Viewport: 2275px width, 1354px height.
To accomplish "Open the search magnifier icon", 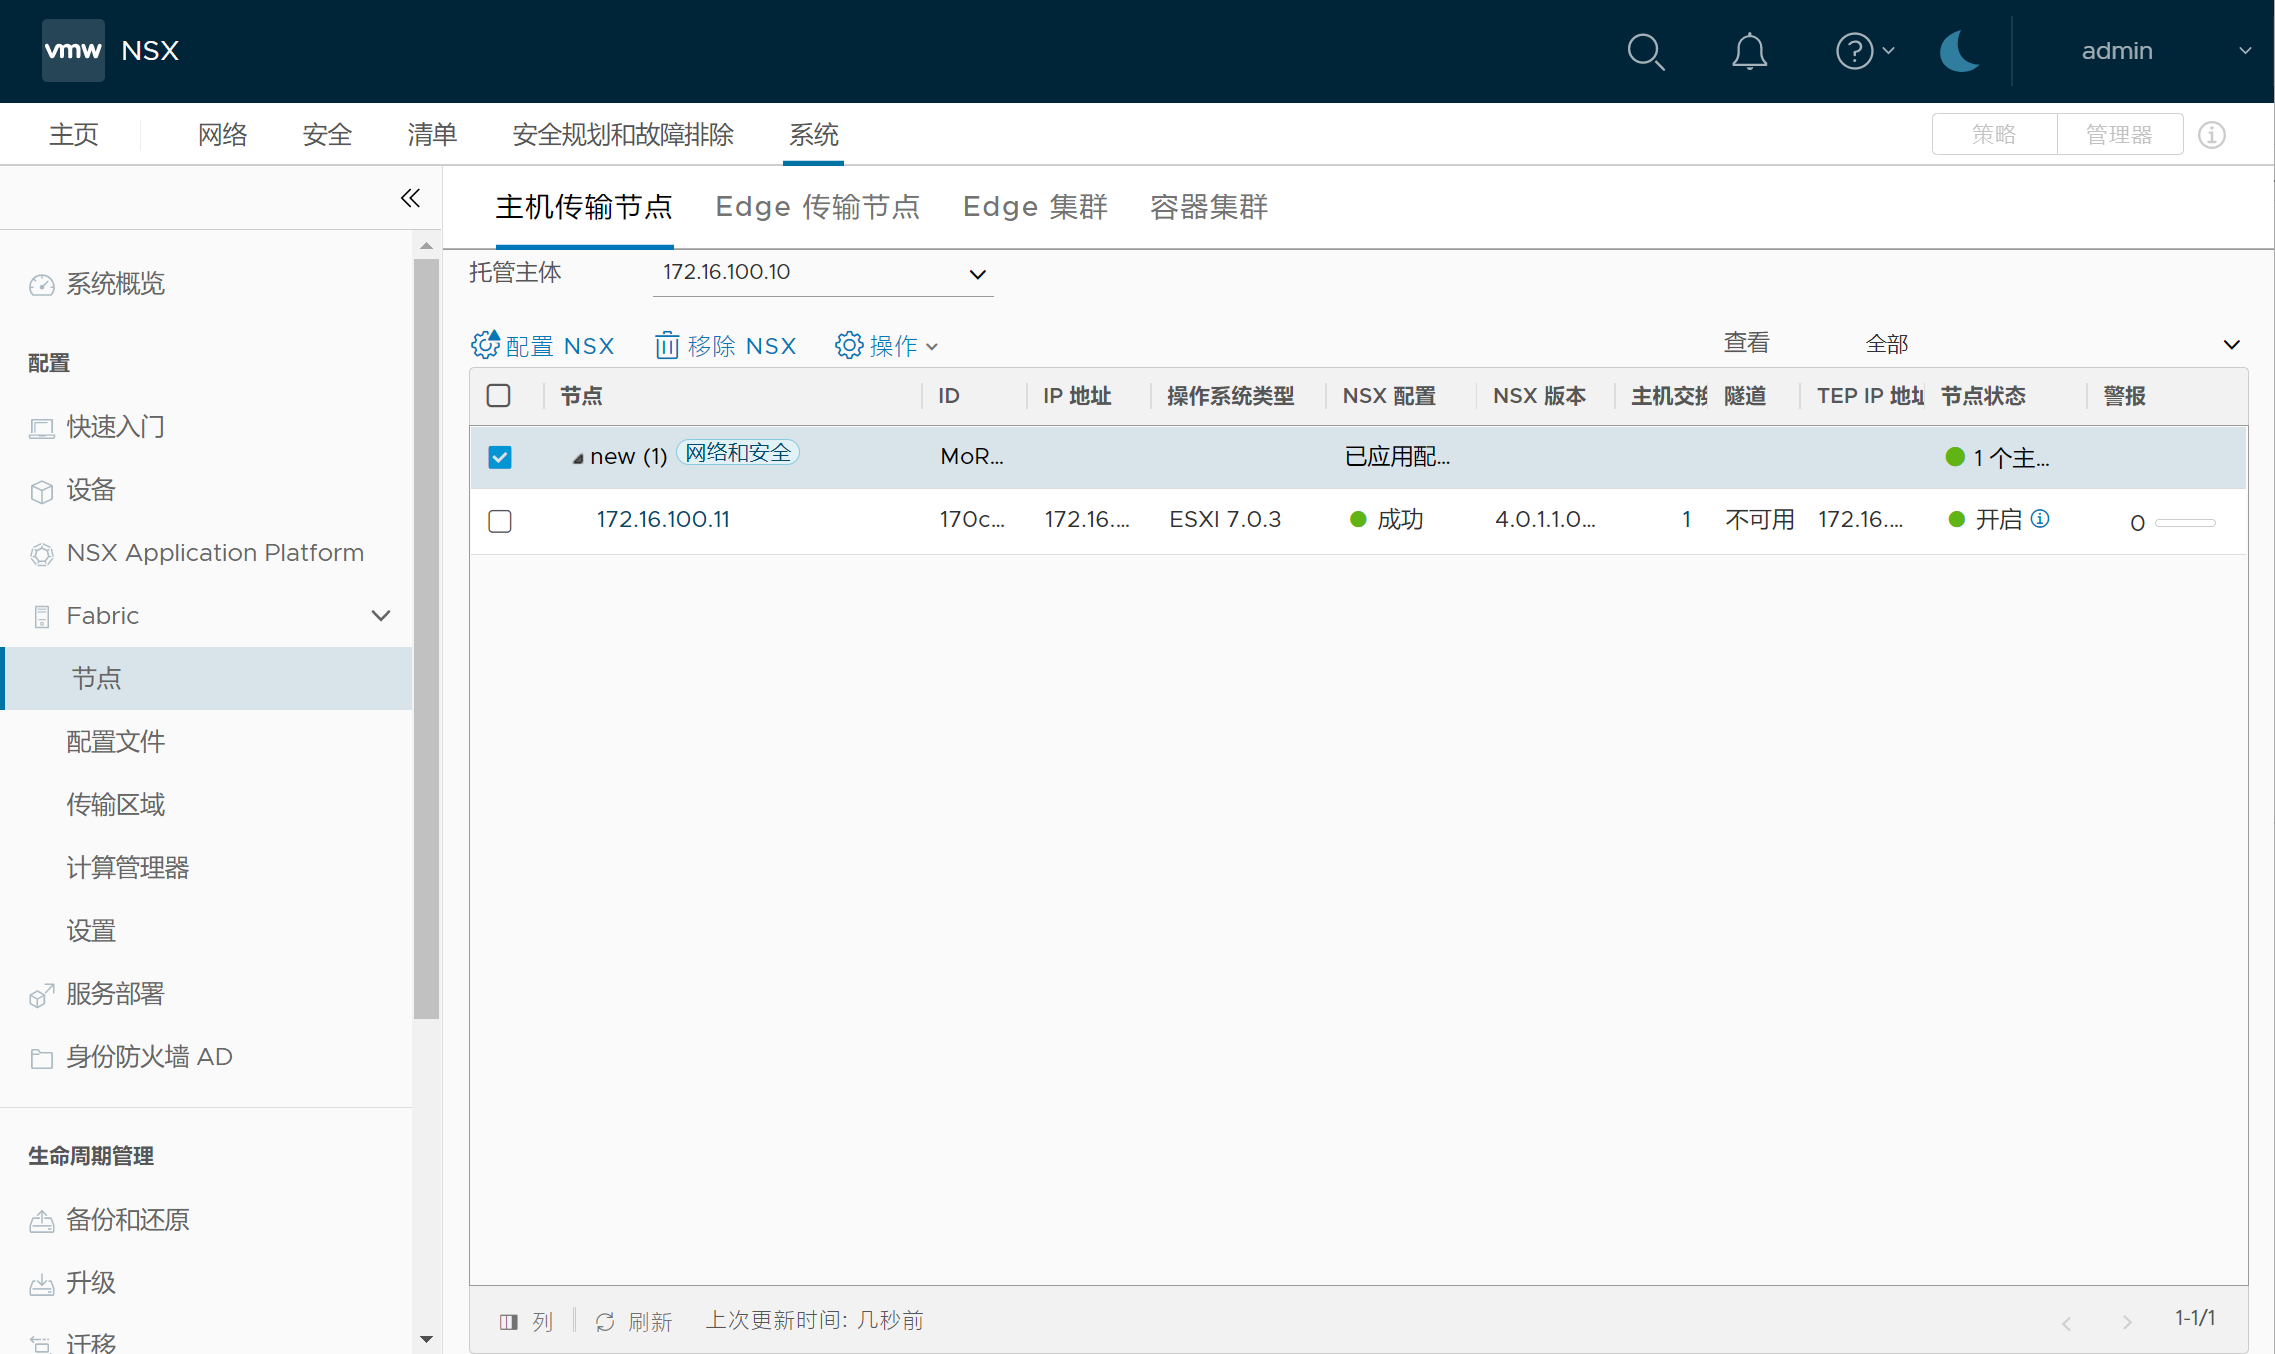I will (1645, 51).
